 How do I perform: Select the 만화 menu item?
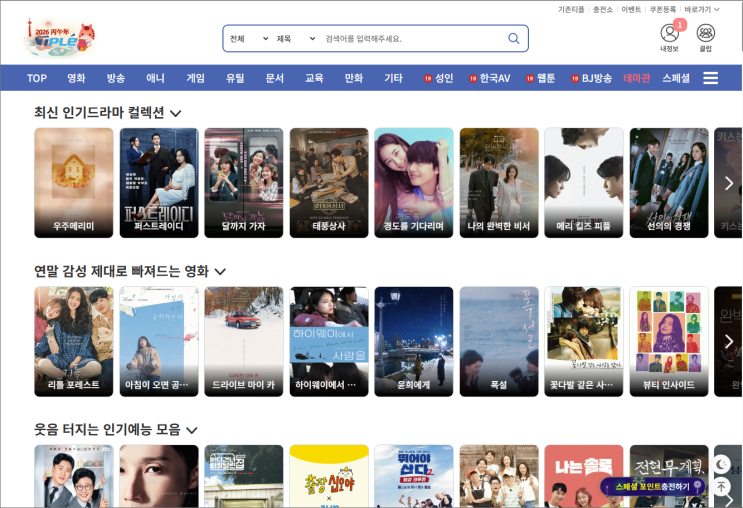point(354,78)
